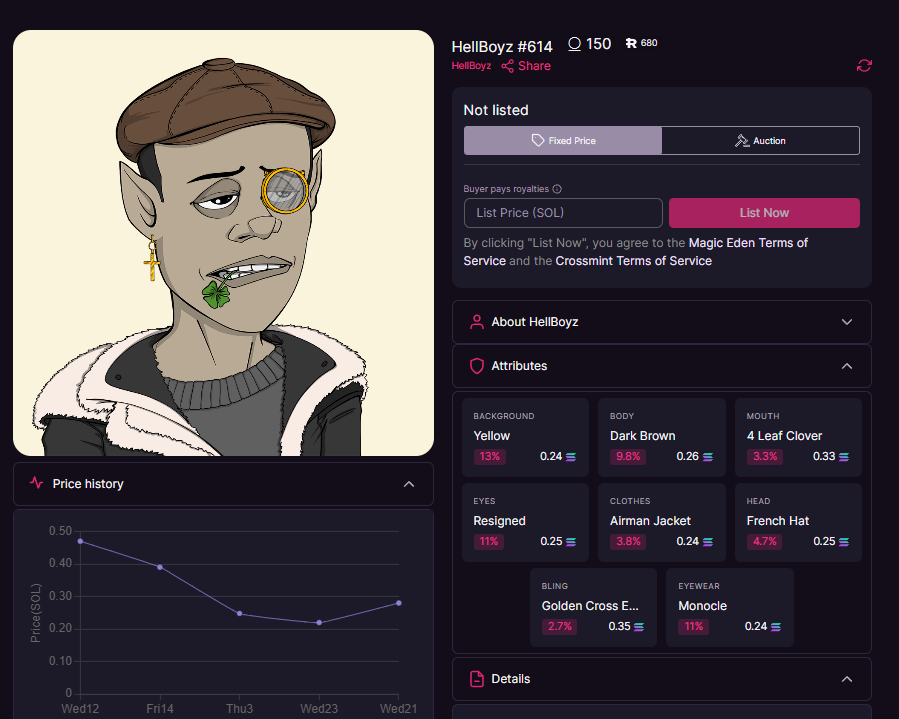899x719 pixels.
Task: Select the Fixed Price tab
Action: 563,140
